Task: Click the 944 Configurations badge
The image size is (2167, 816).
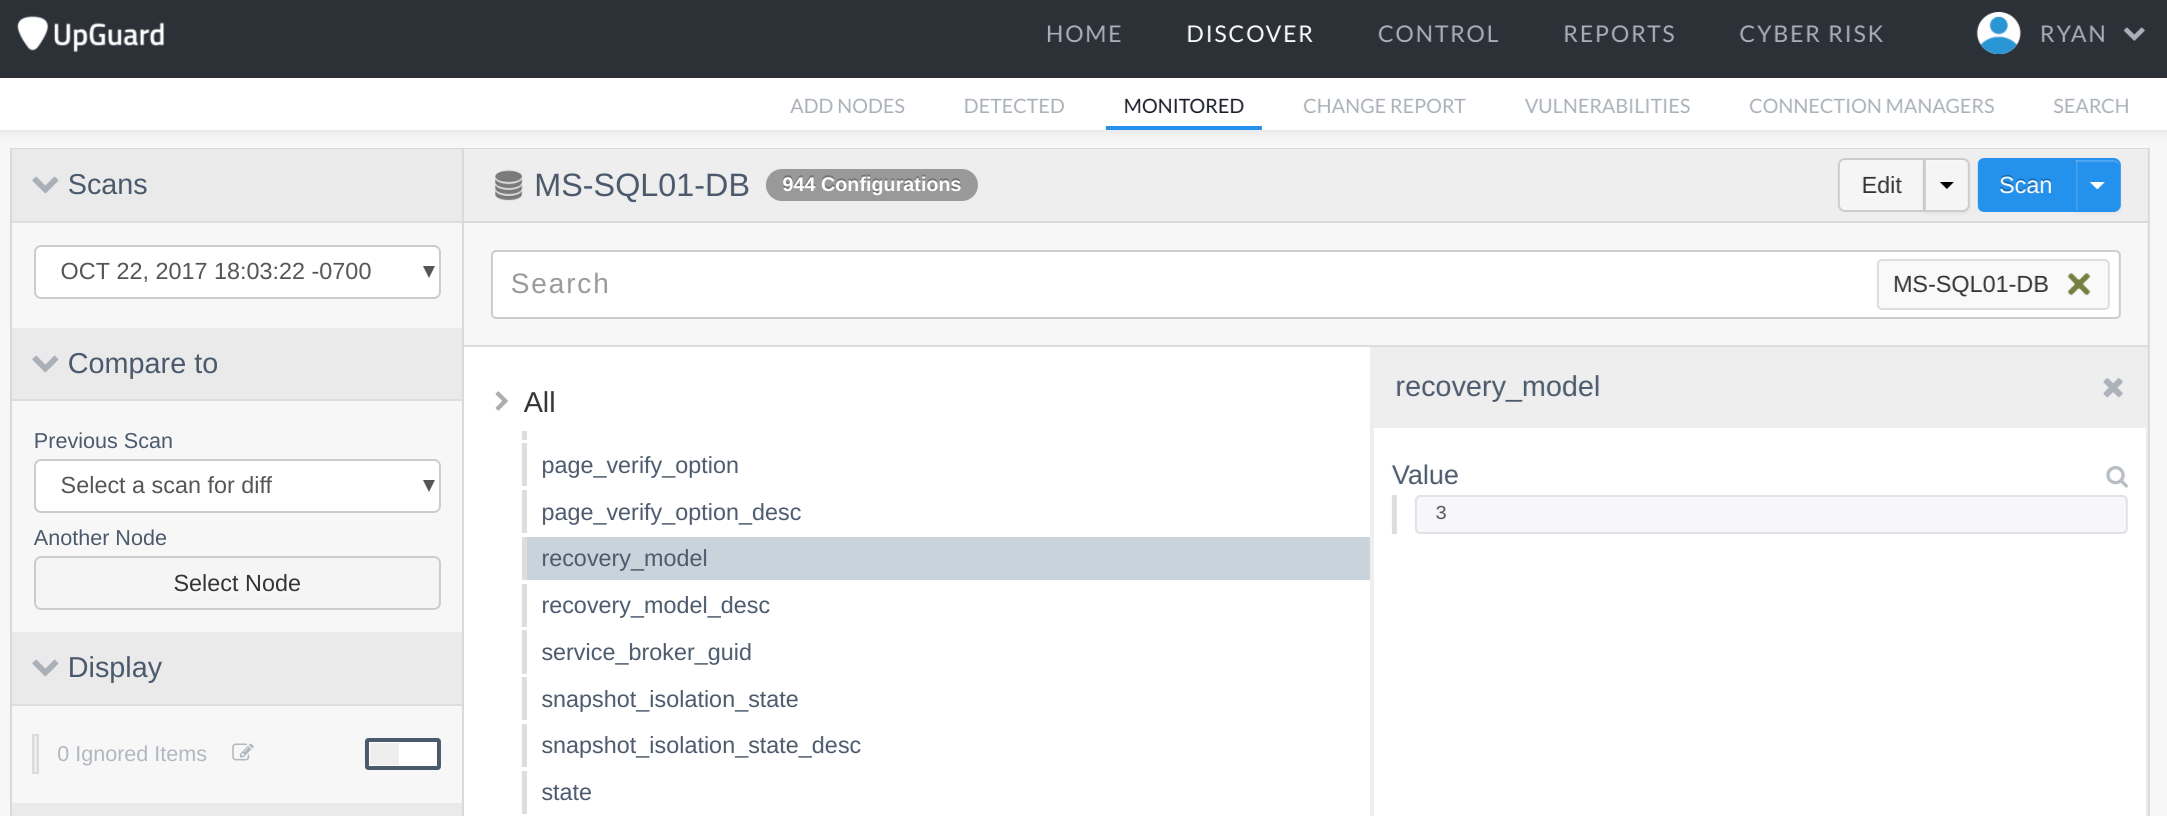Action: pyautogui.click(x=871, y=185)
